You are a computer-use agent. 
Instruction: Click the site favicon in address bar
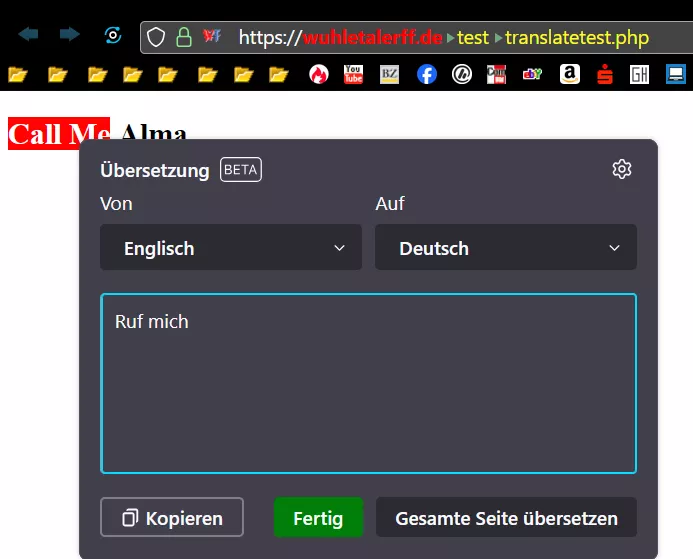pos(212,36)
